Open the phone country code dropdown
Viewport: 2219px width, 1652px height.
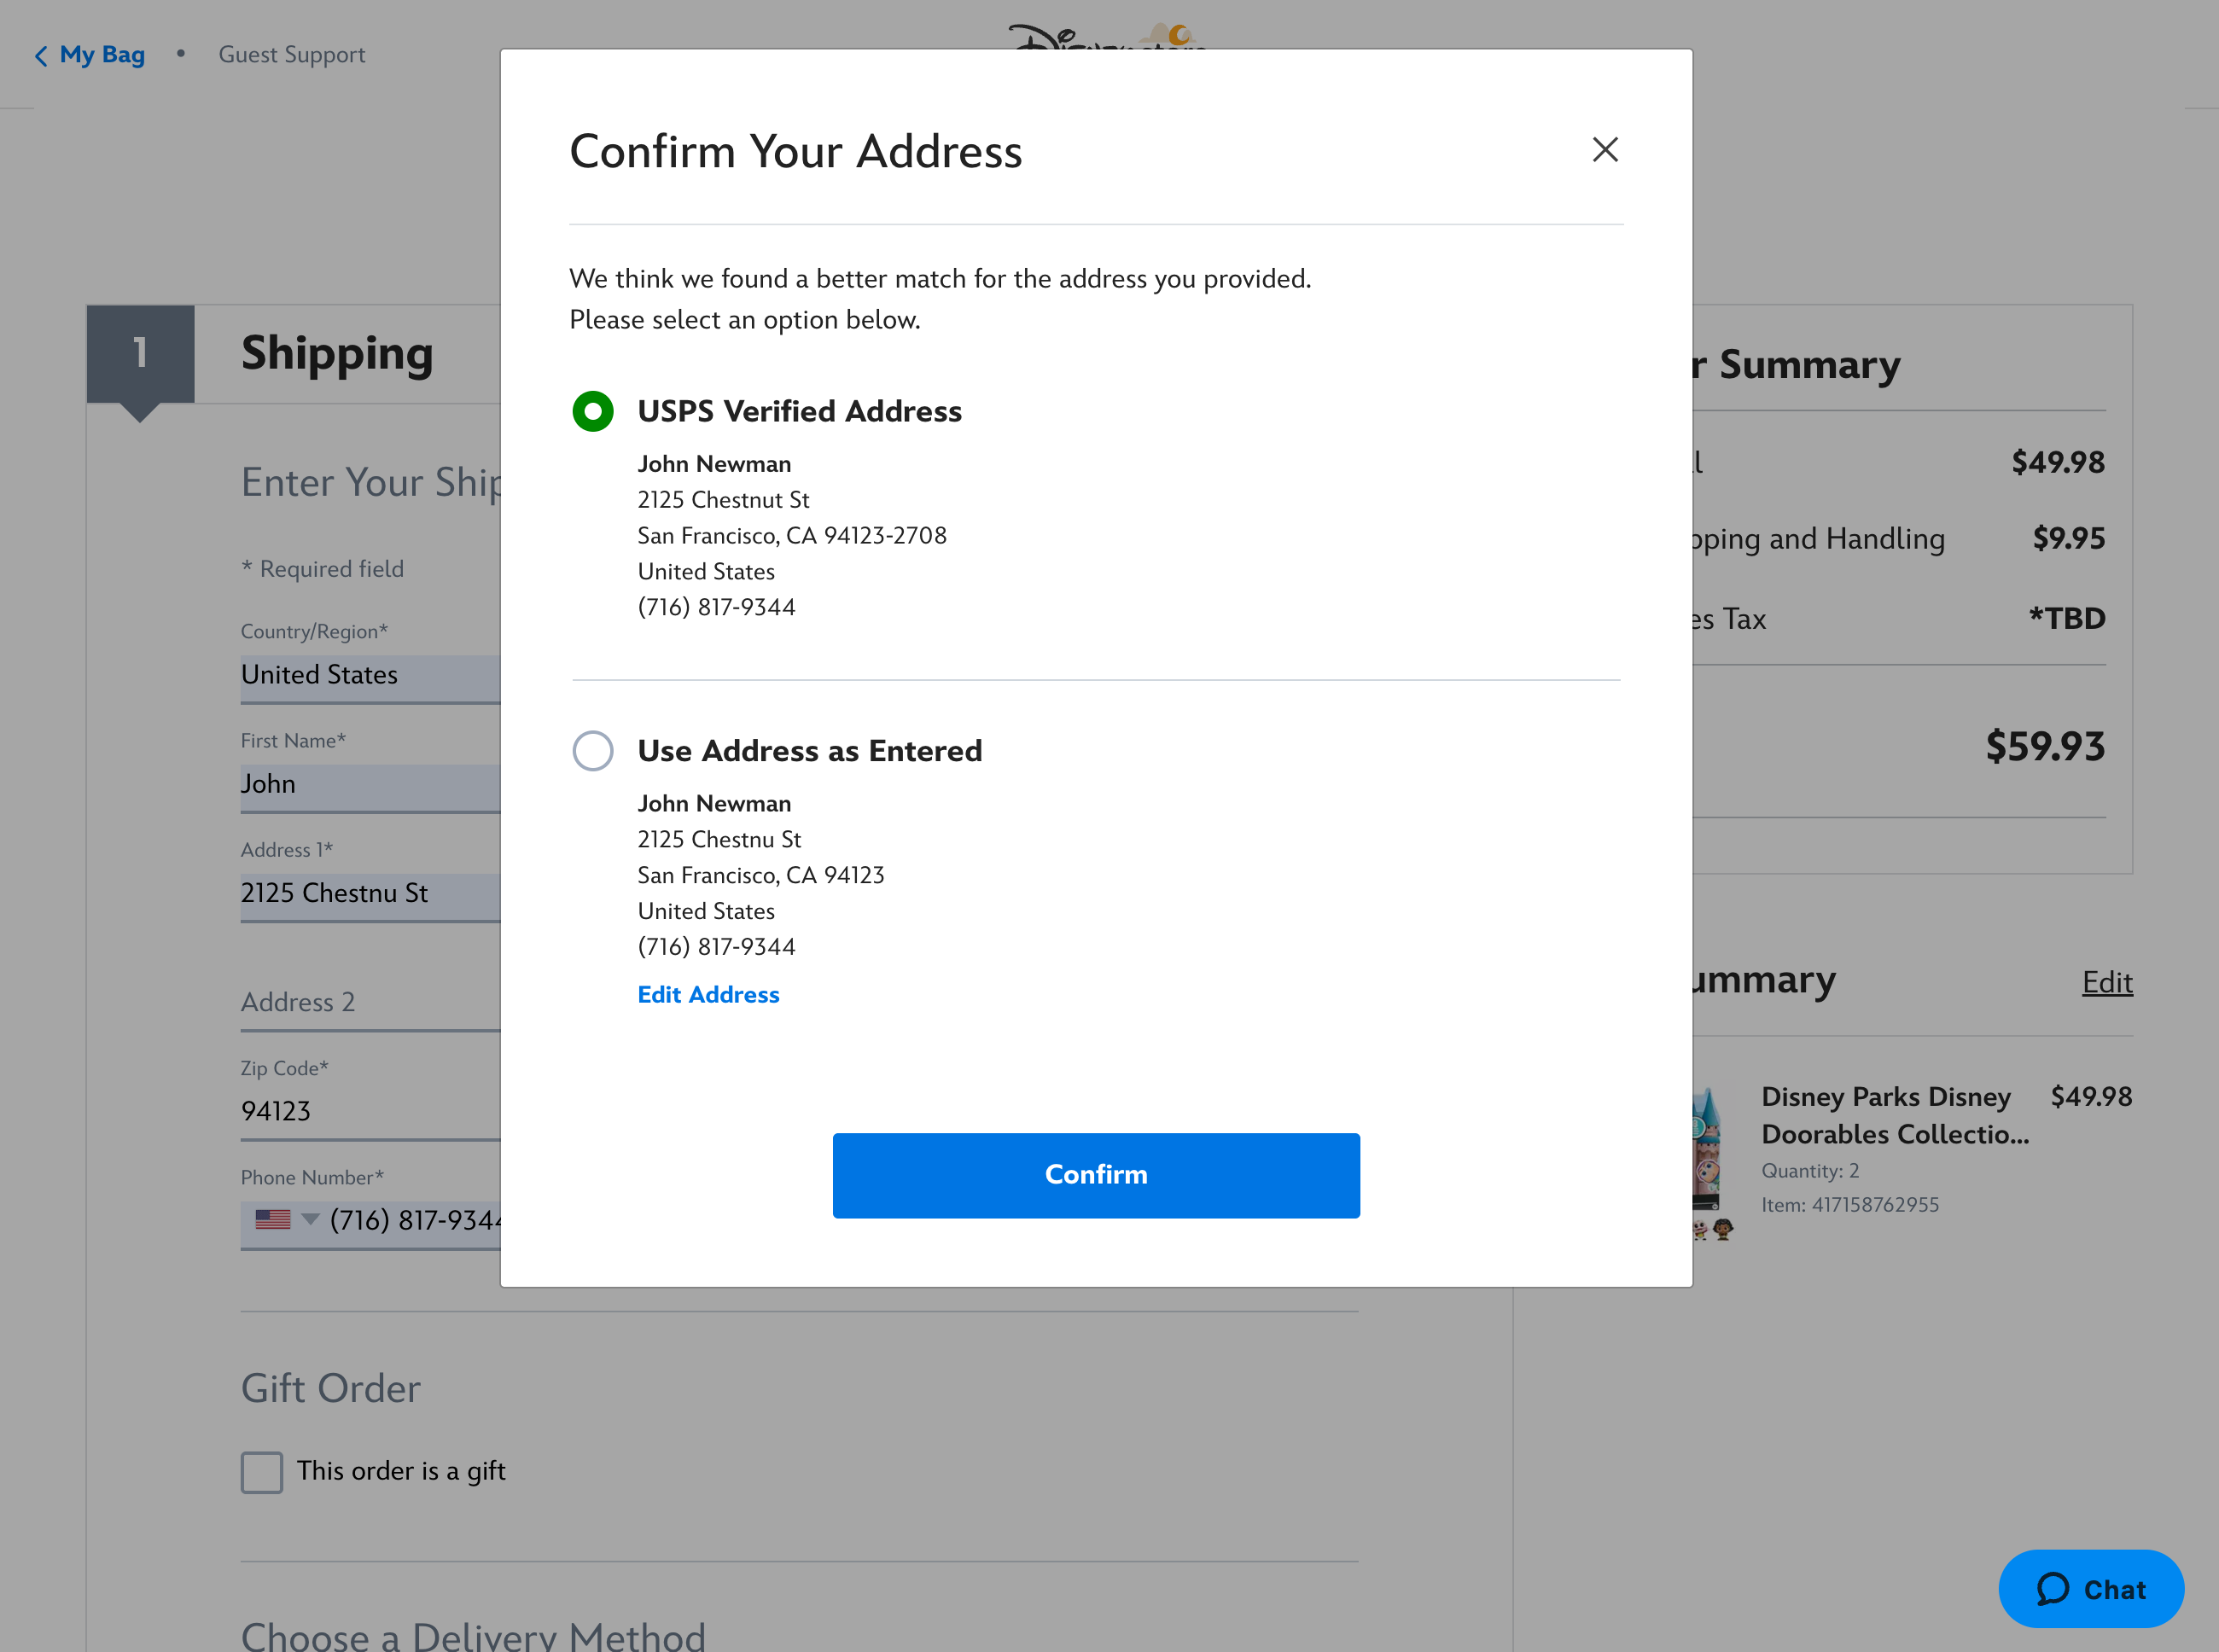(310, 1220)
